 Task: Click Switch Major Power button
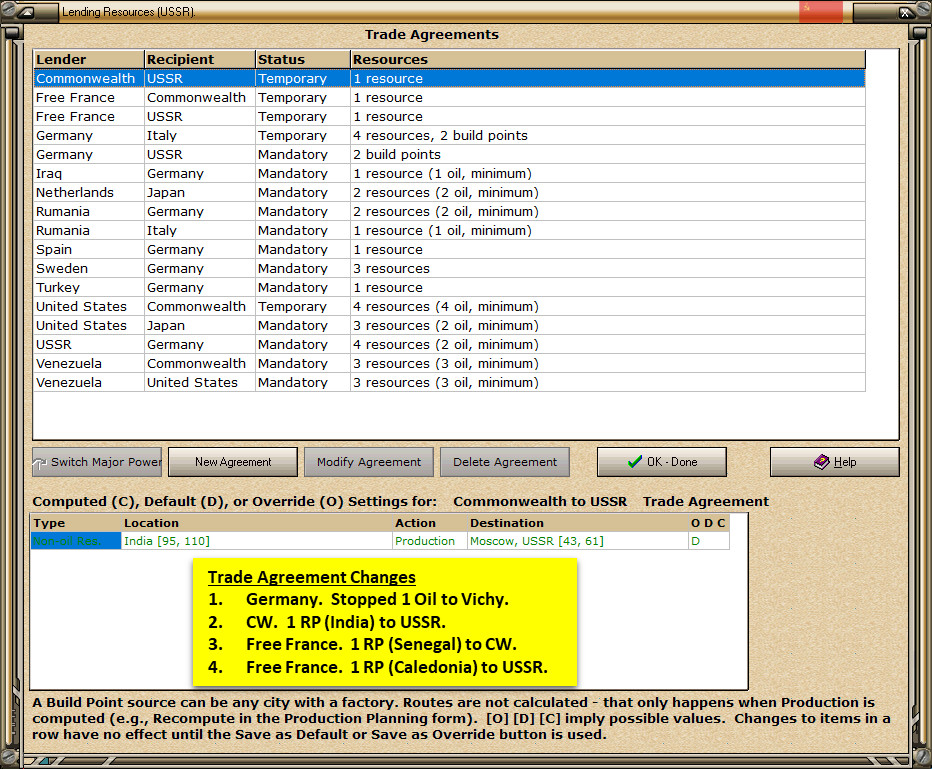97,462
